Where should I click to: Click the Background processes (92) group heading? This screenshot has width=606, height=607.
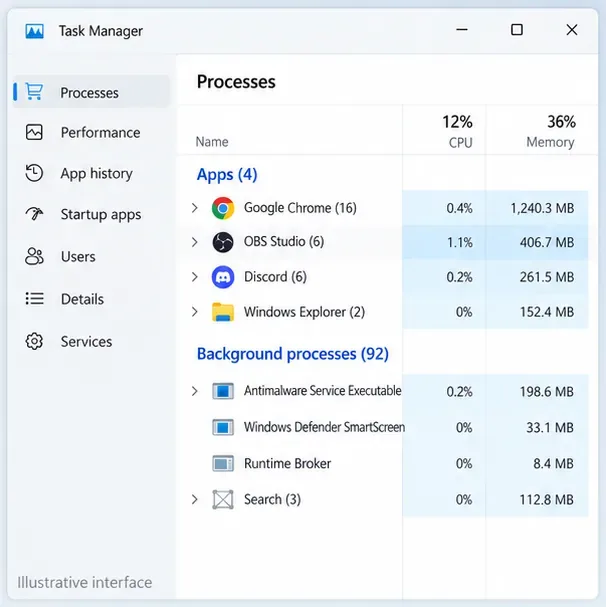tap(293, 354)
